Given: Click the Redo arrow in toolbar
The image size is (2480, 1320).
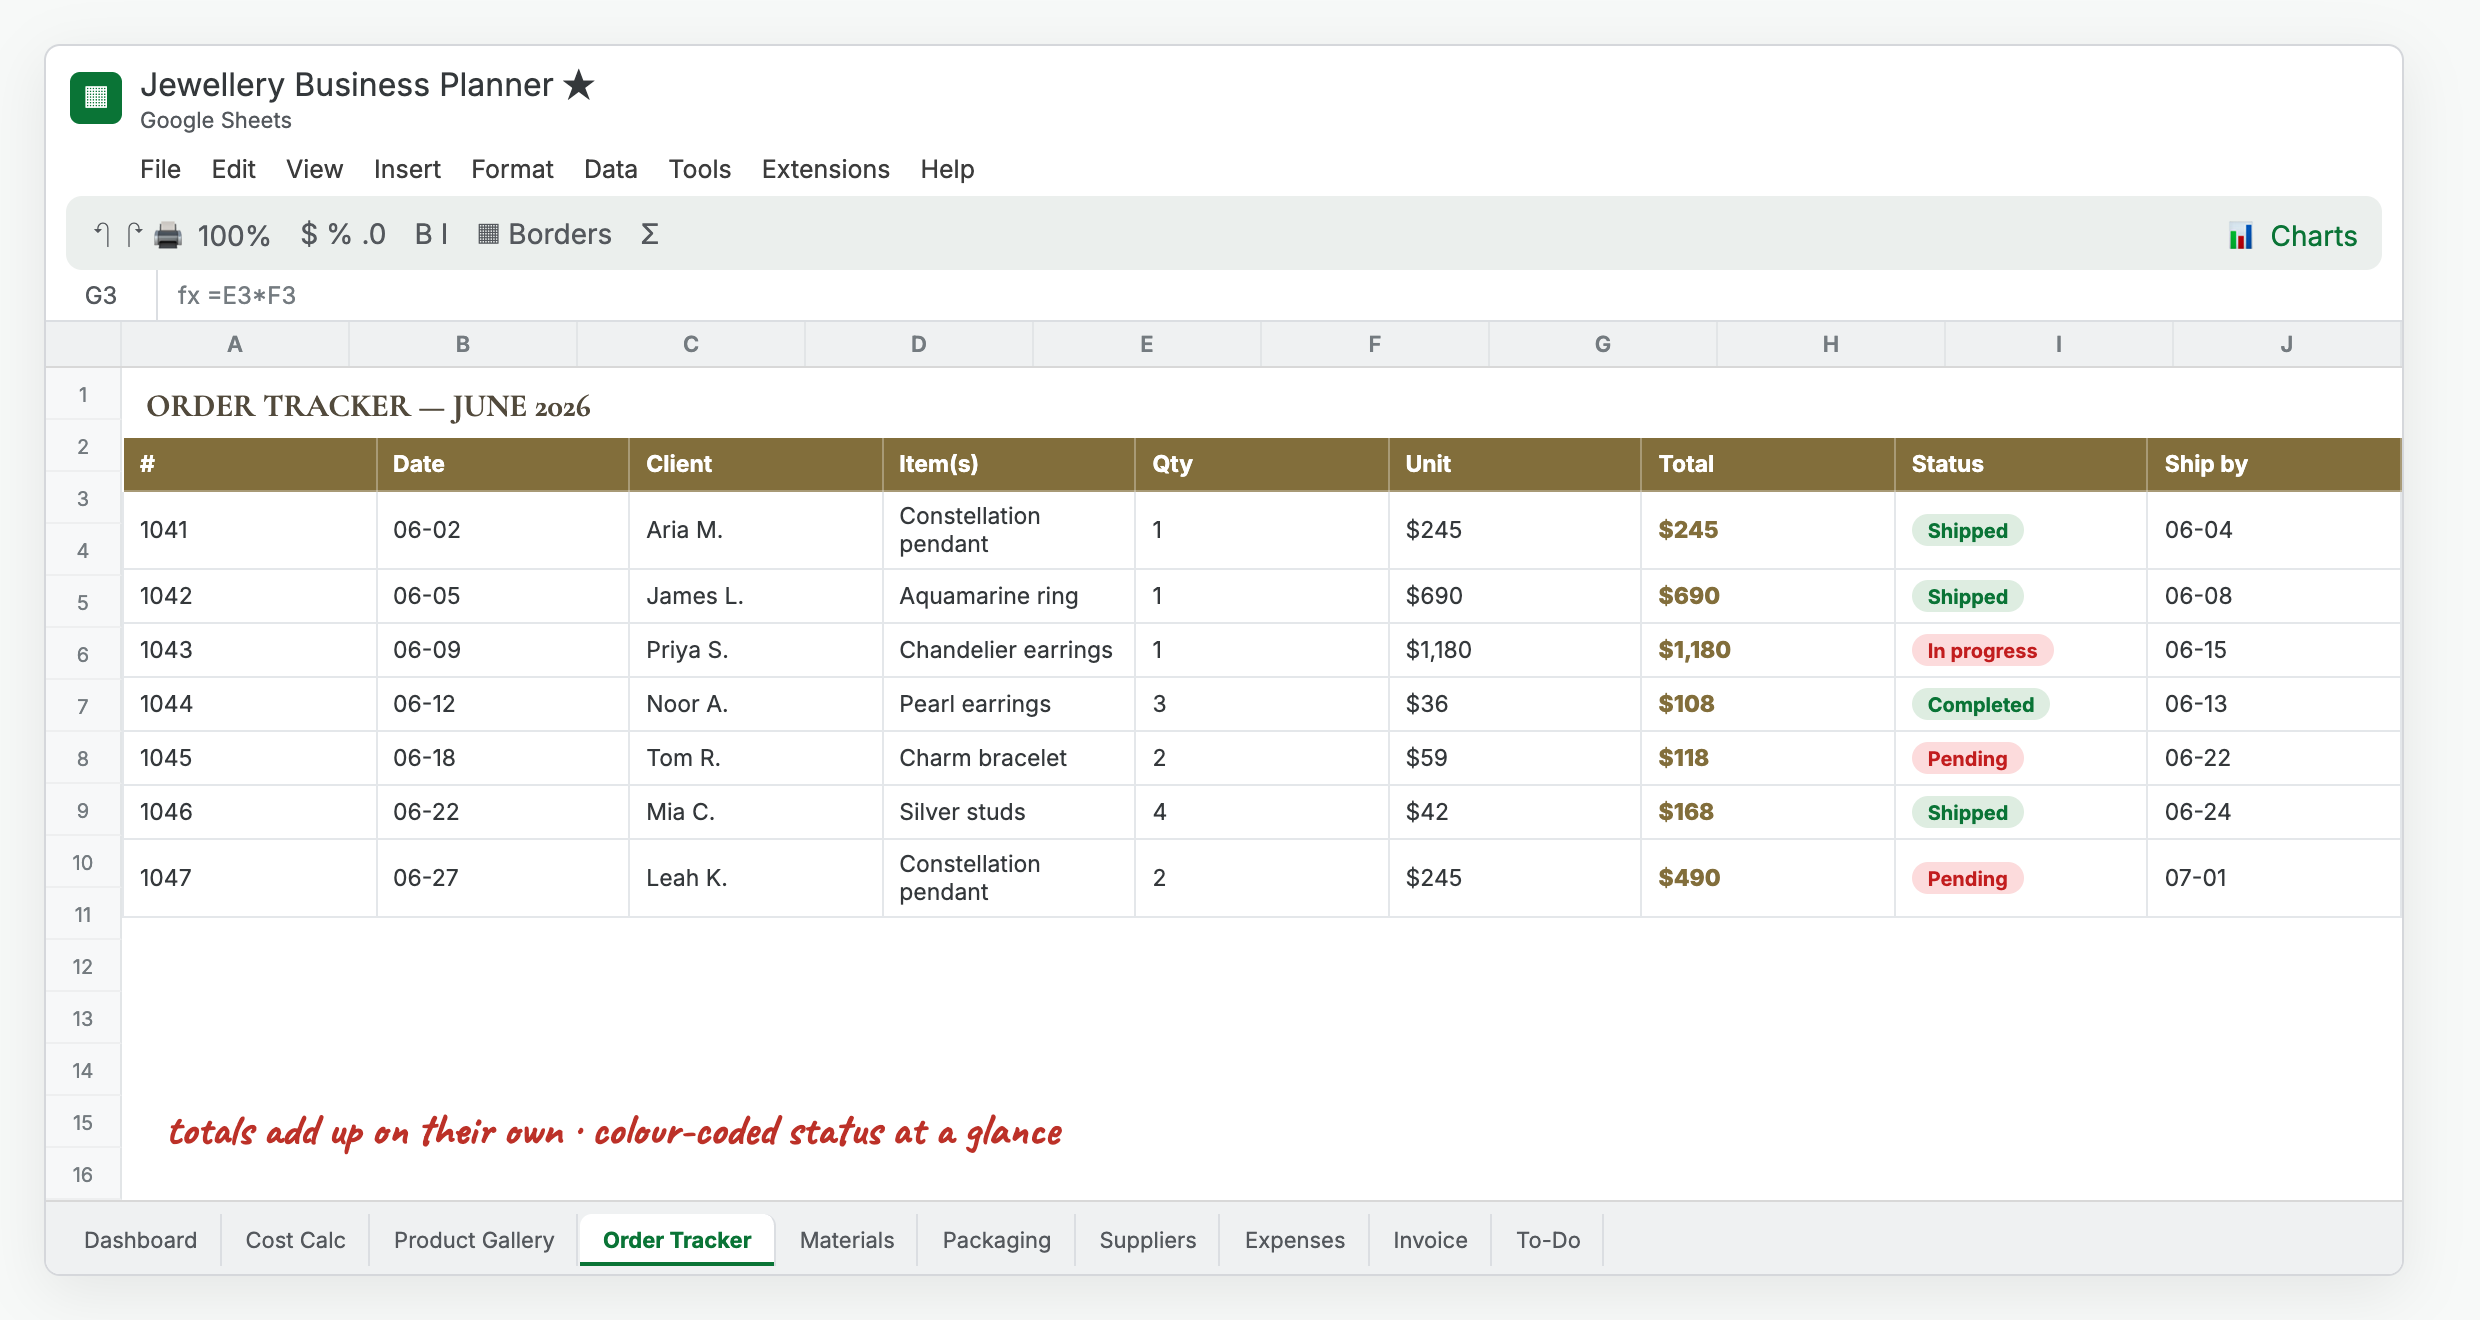Looking at the screenshot, I should pyautogui.click(x=135, y=235).
